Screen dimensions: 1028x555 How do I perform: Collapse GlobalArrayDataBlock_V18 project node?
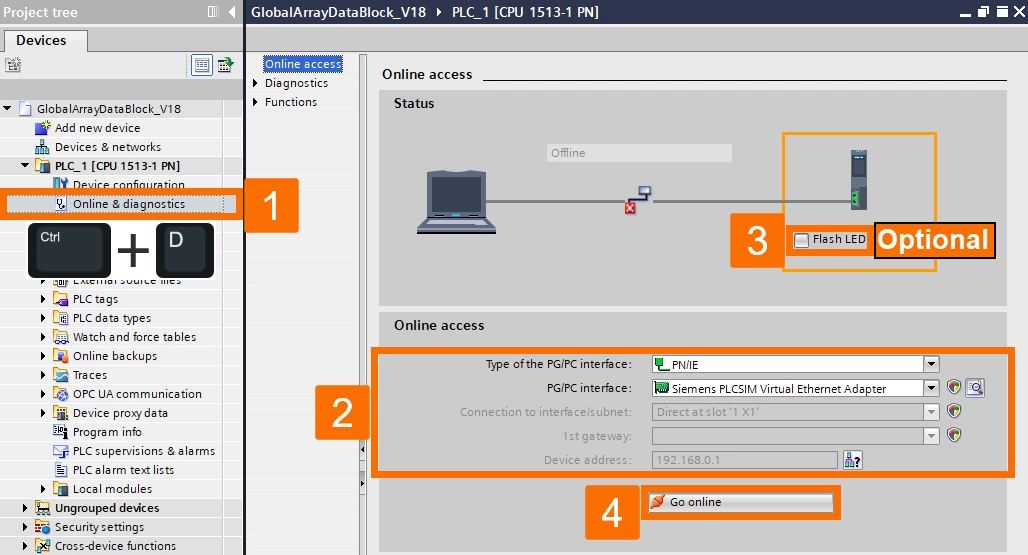pyautogui.click(x=7, y=108)
